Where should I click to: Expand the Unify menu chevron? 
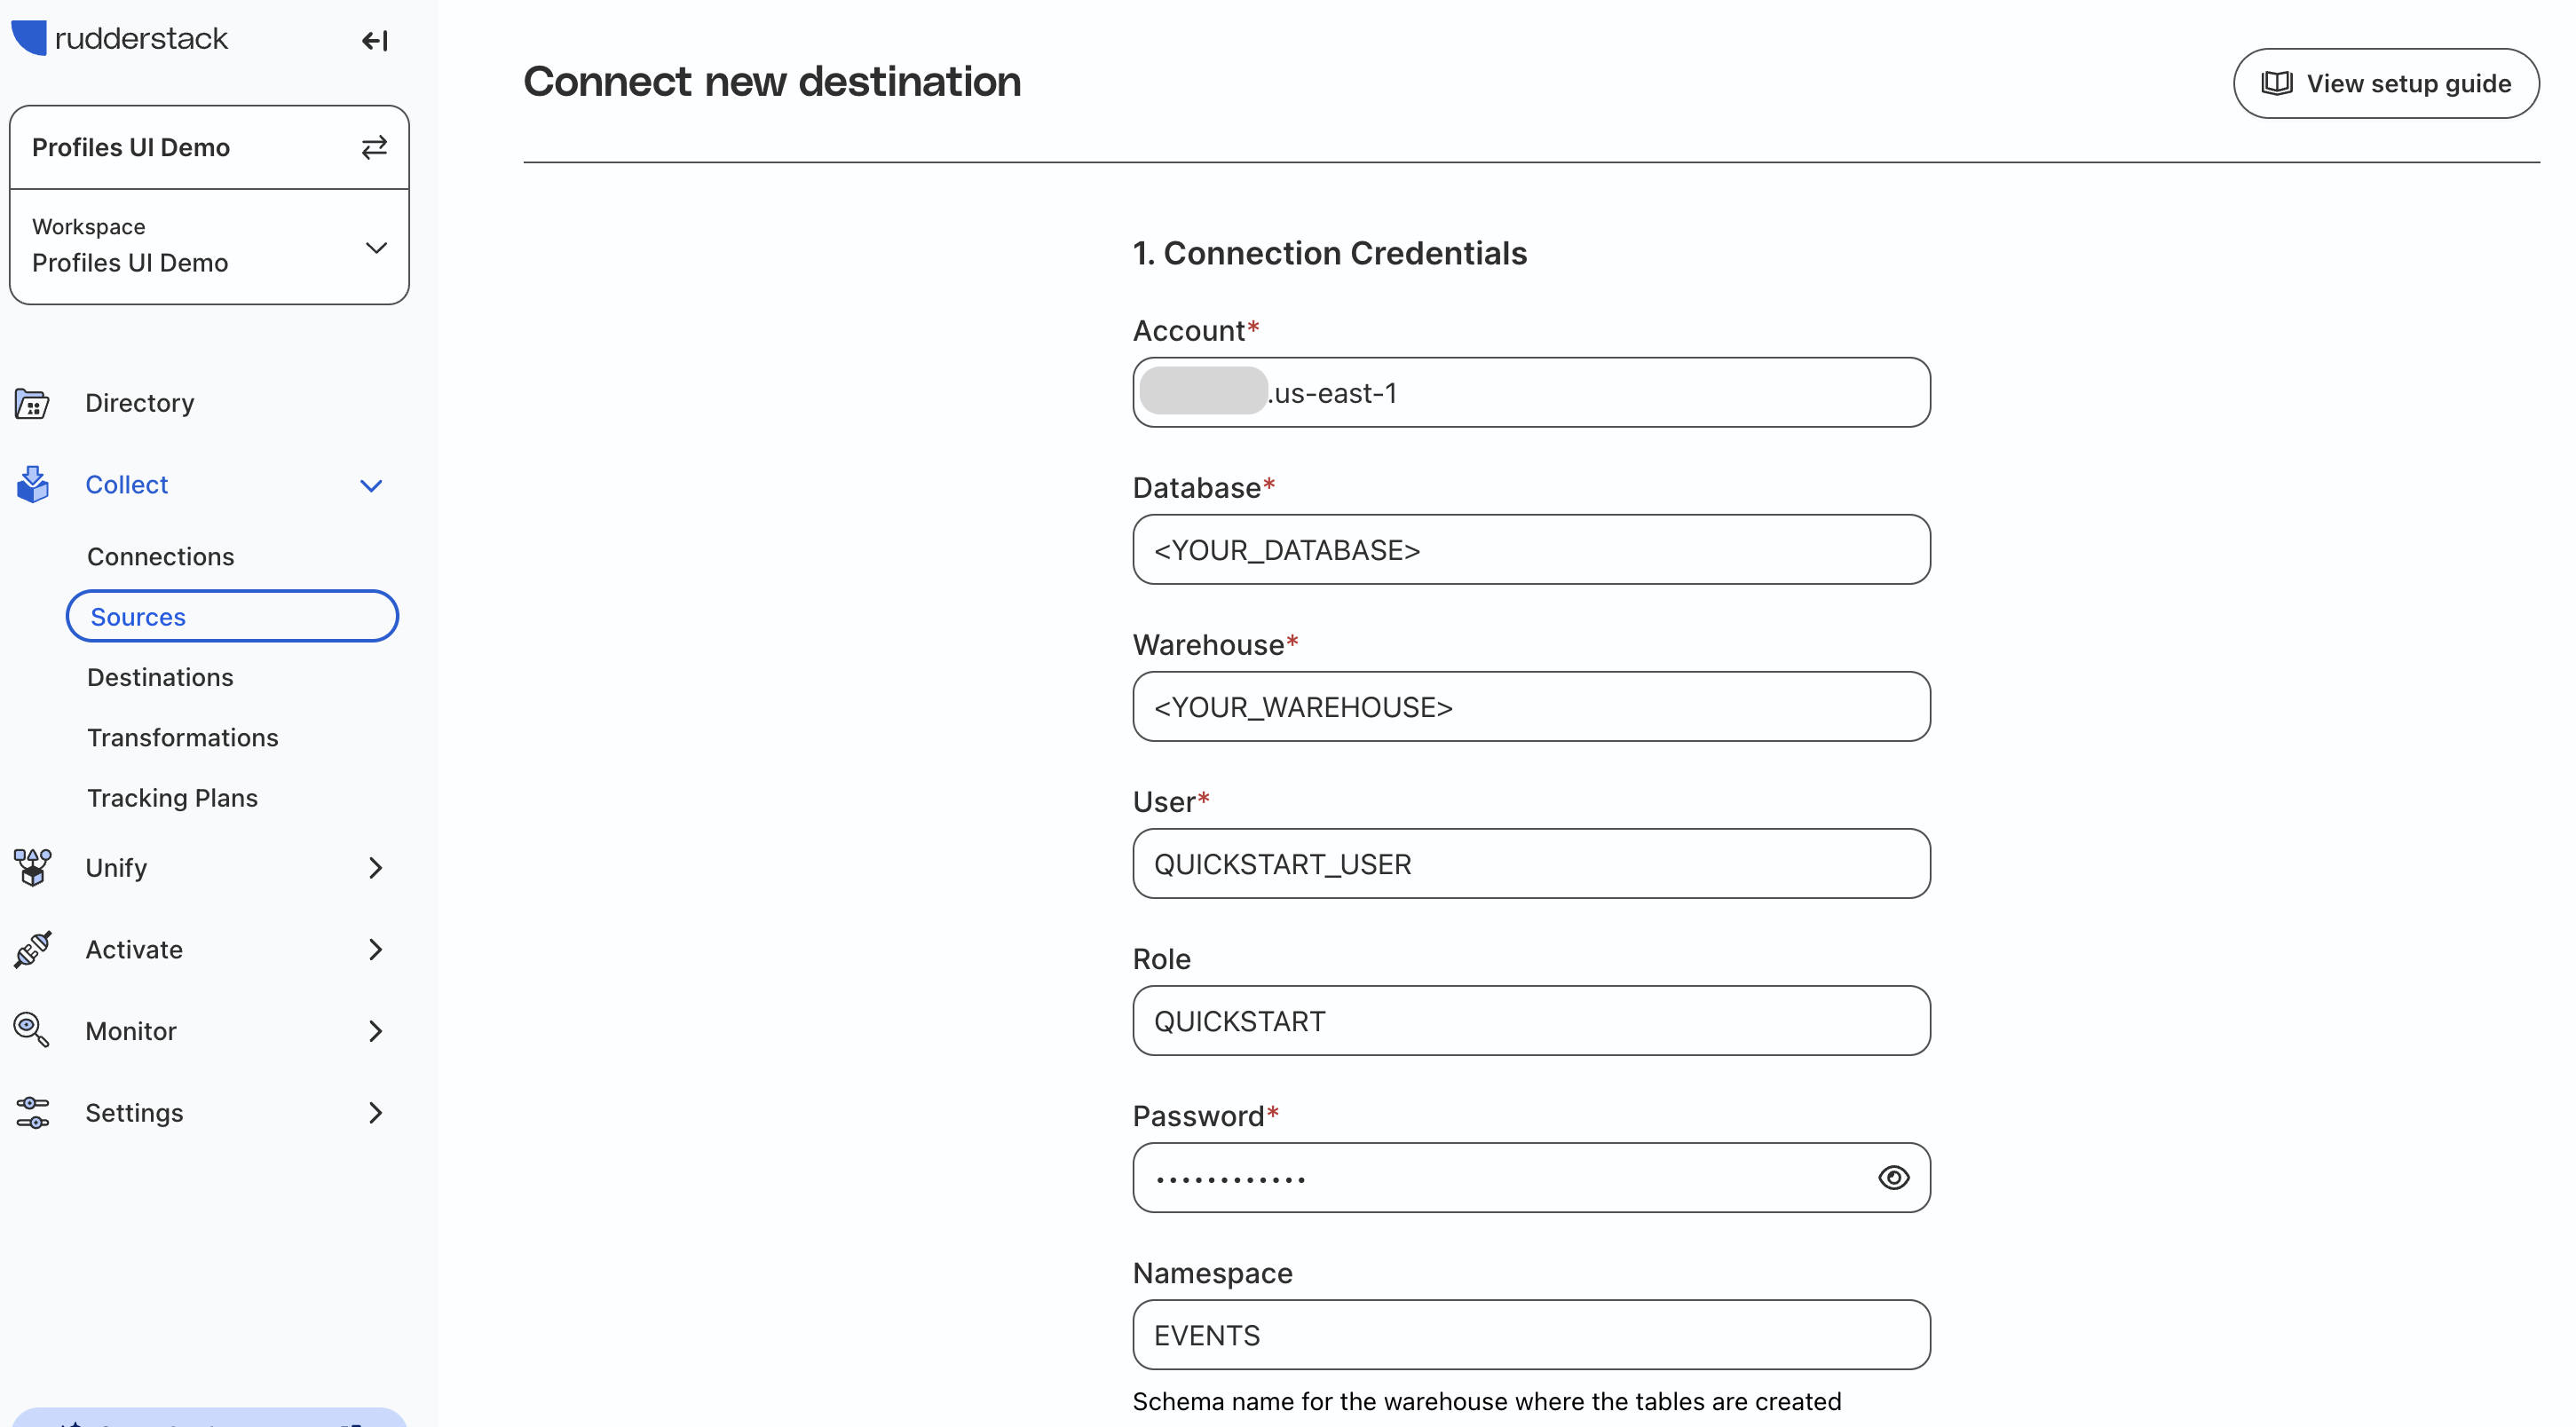point(376,868)
